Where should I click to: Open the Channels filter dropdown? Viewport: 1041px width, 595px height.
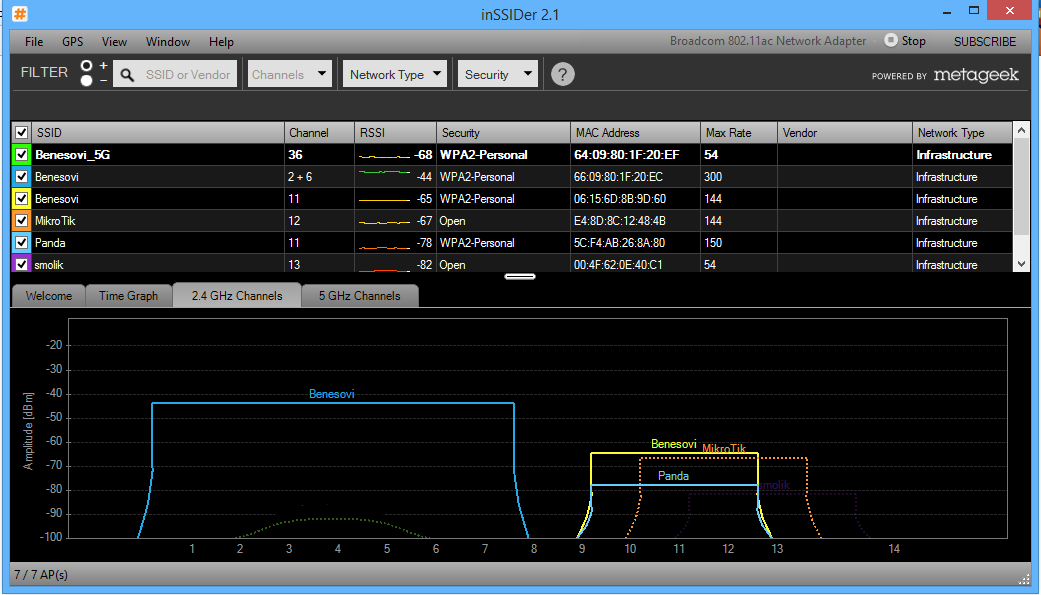tap(289, 74)
